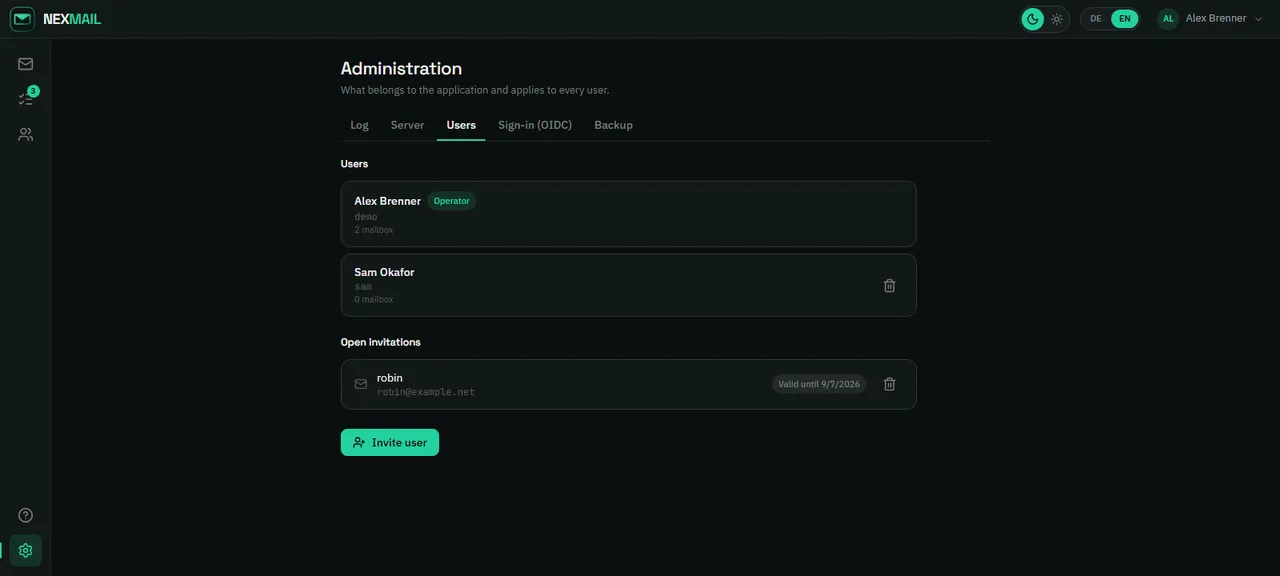Click the 2 mailbox count text
This screenshot has width=1280, height=576.
374,230
